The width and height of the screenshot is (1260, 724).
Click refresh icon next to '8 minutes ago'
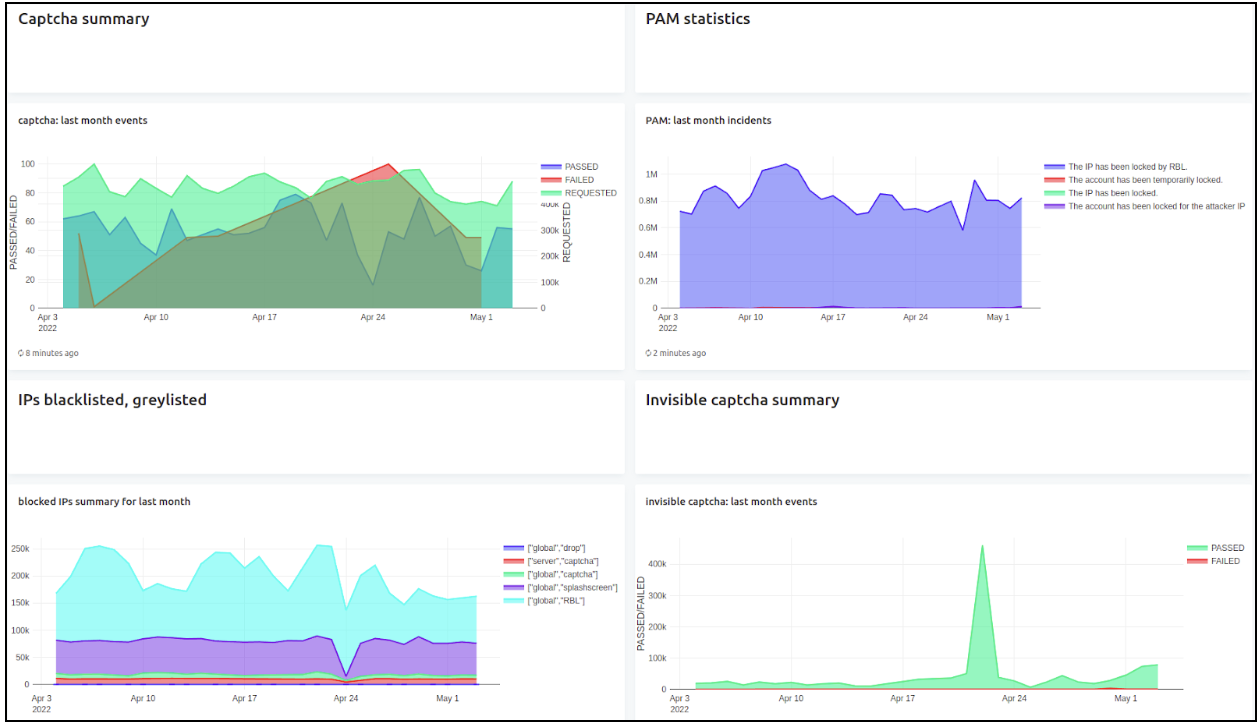[x=22, y=353]
